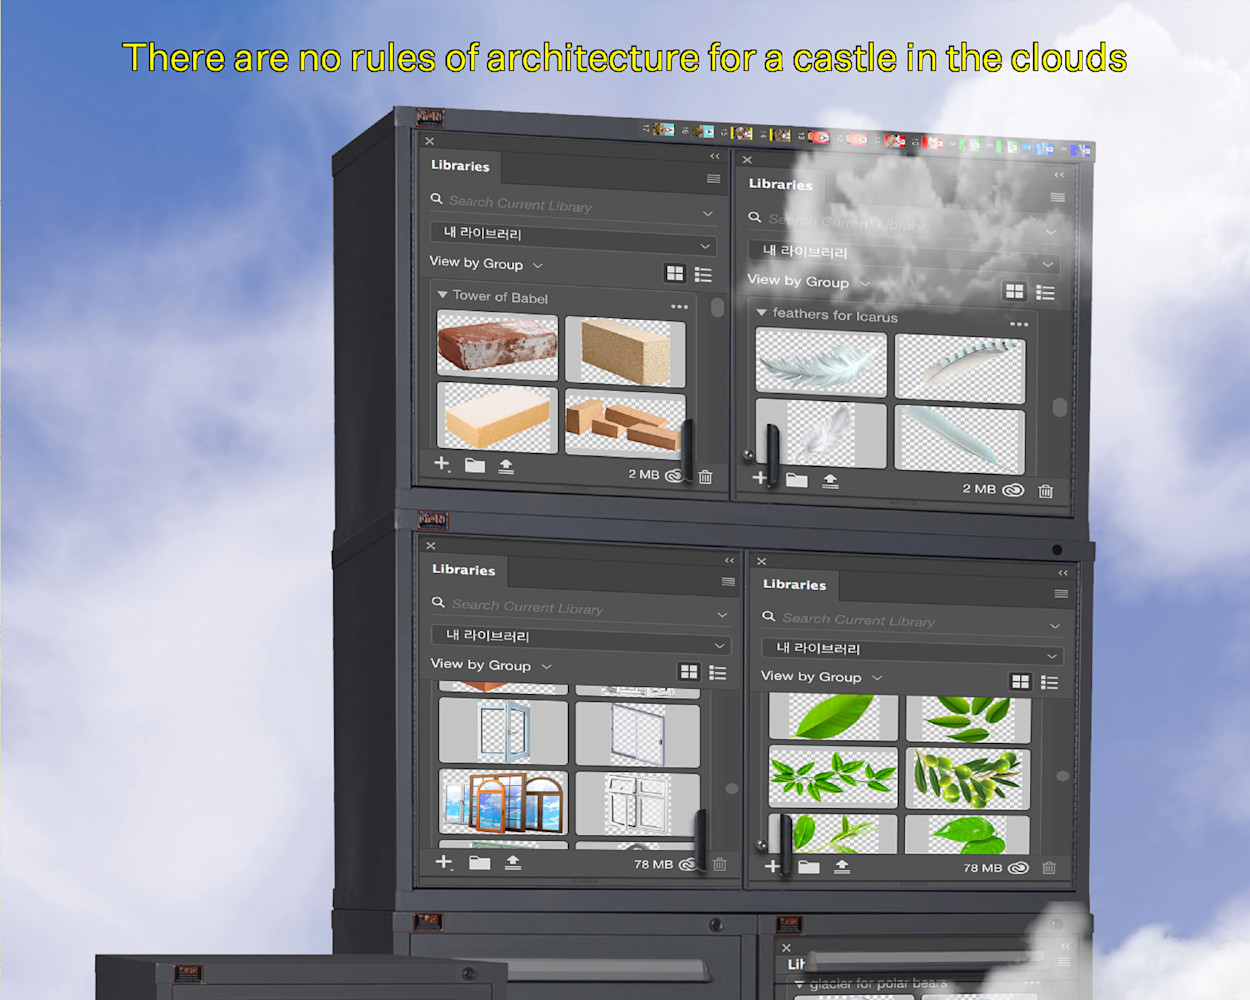The width and height of the screenshot is (1250, 1000).
Task: Collapse green leaves panel with double arrows
Action: click(x=1063, y=573)
